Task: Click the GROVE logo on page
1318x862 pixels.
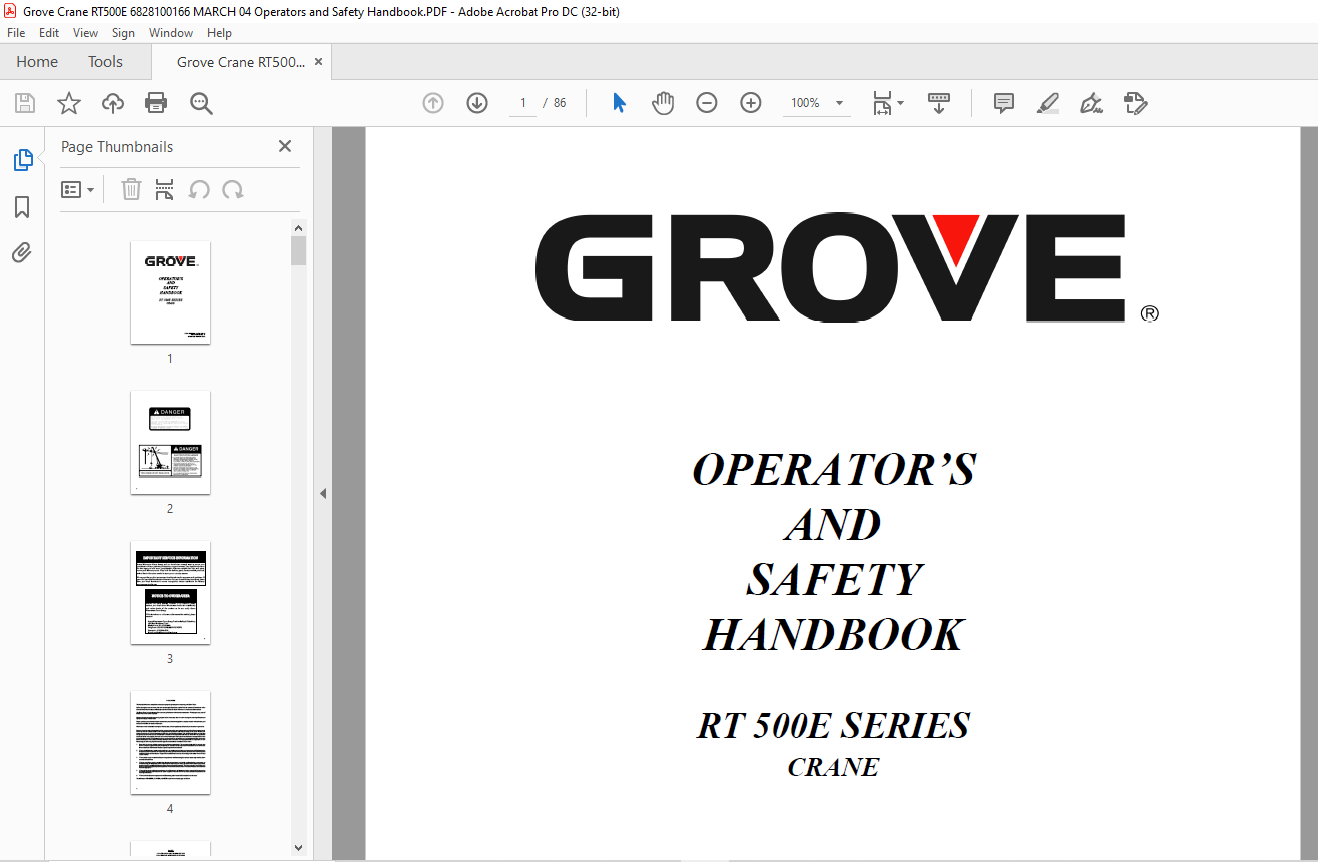Action: (846, 267)
